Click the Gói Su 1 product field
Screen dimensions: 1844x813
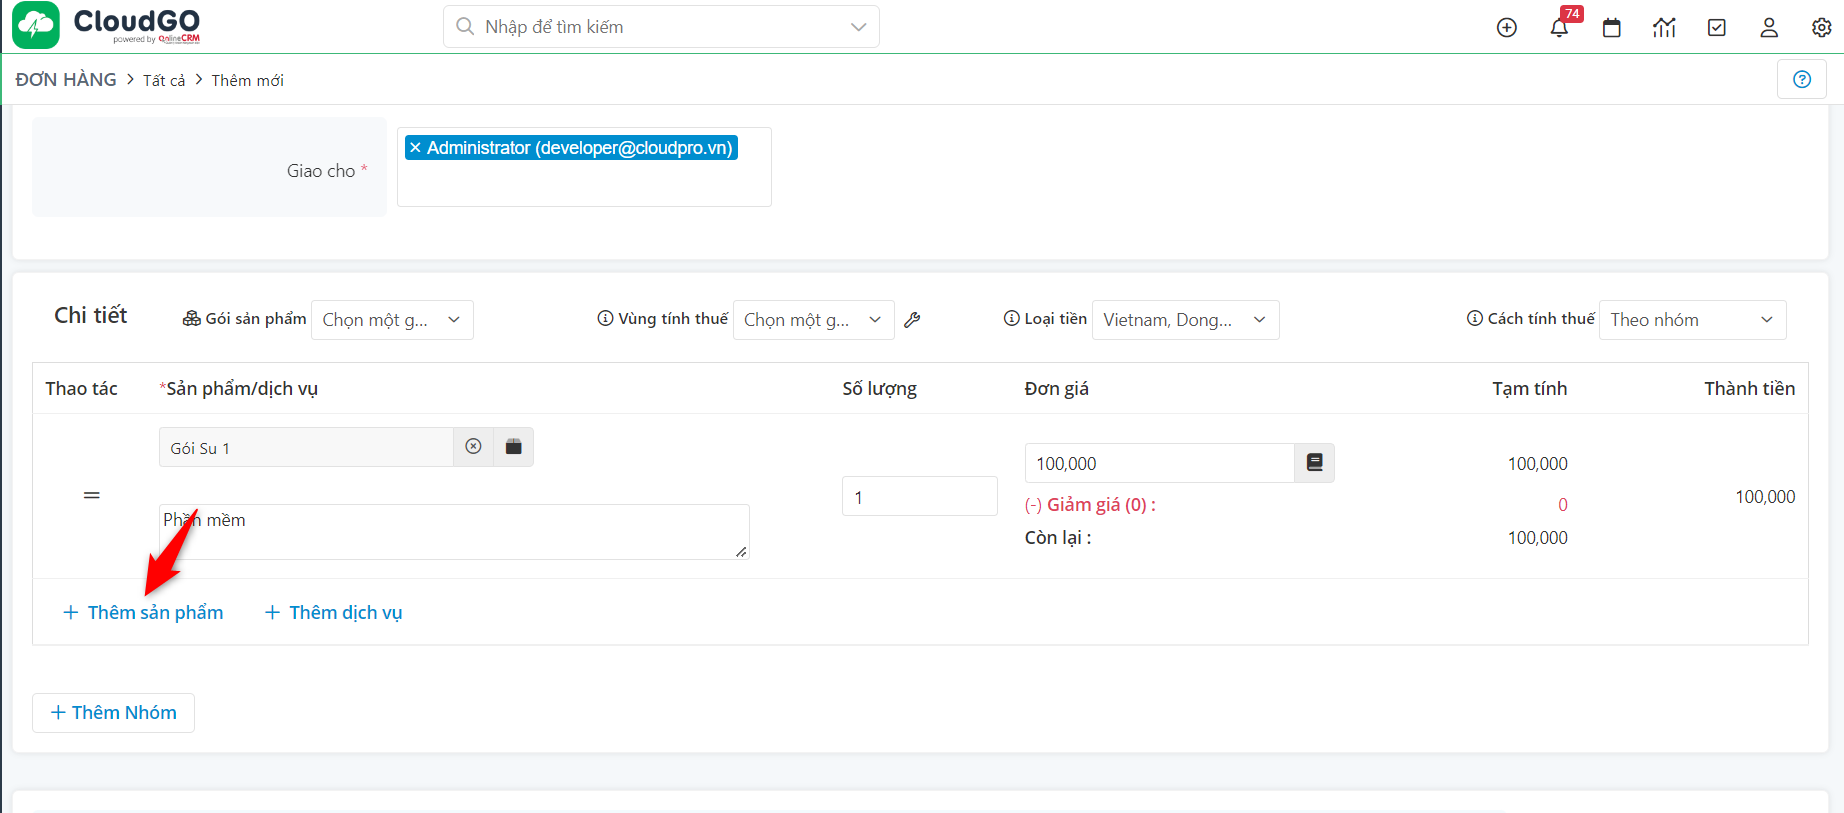pyautogui.click(x=306, y=447)
